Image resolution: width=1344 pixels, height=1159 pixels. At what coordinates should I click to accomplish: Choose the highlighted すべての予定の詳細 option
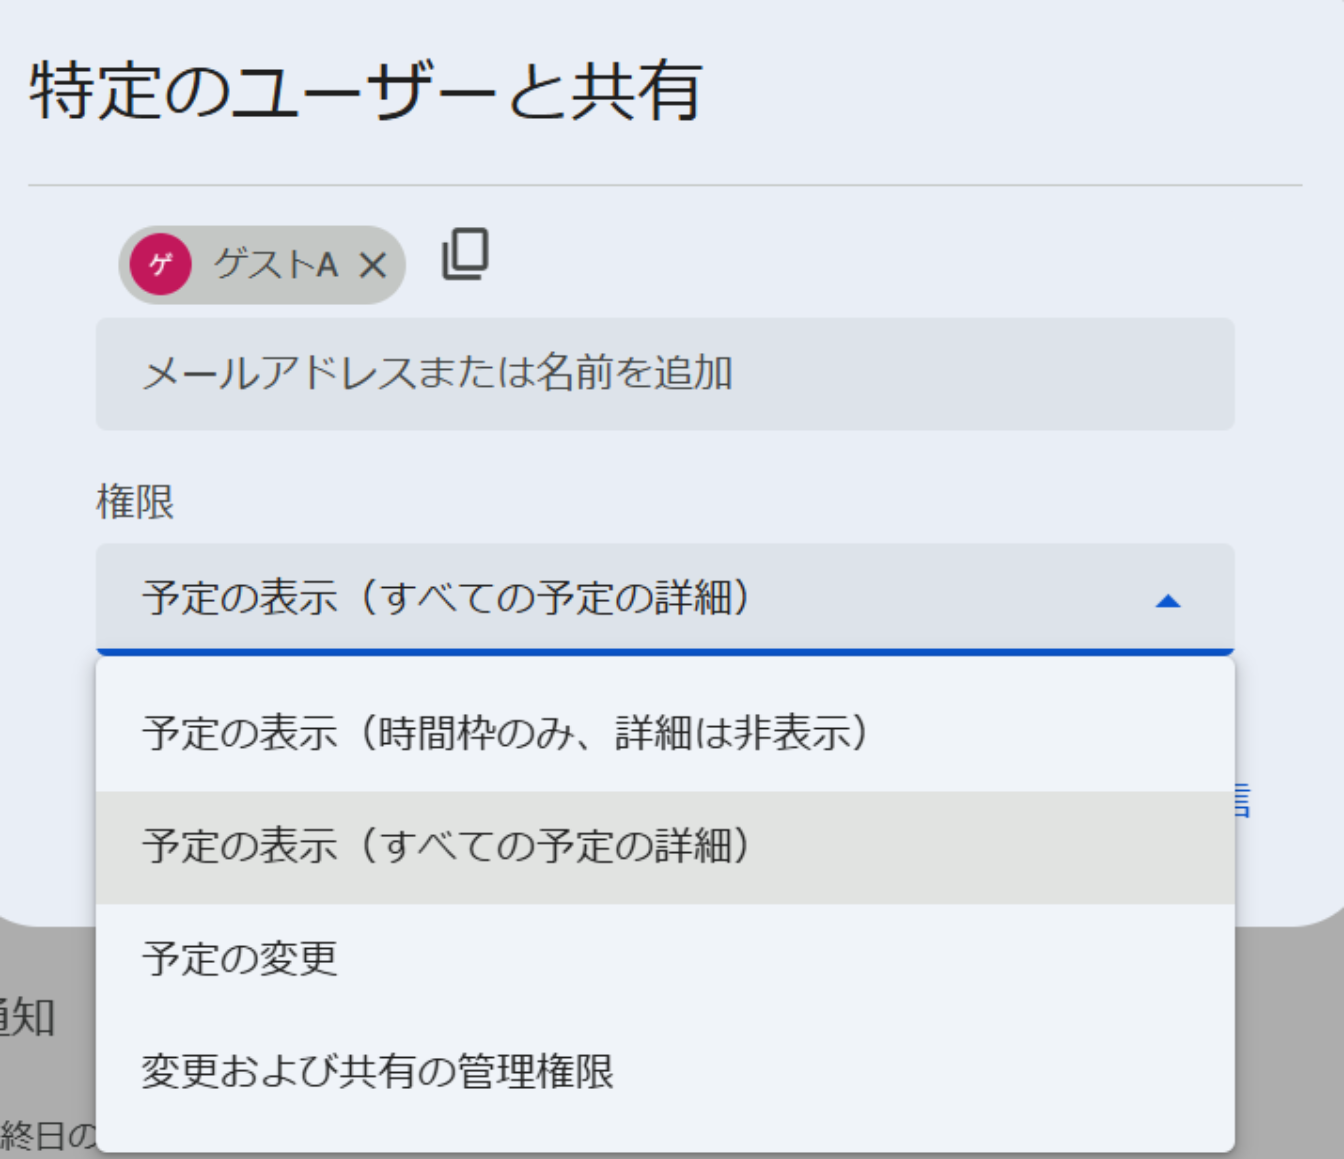click(x=445, y=846)
